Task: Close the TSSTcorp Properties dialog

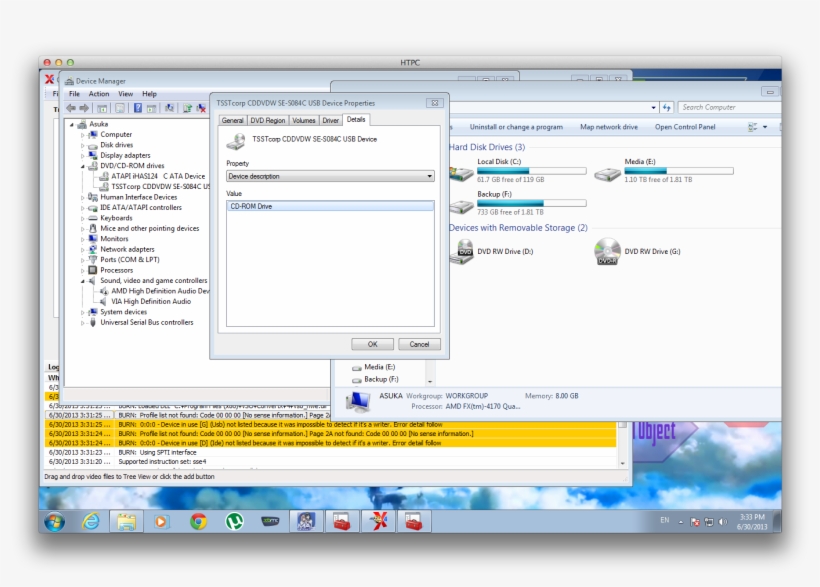Action: (435, 103)
